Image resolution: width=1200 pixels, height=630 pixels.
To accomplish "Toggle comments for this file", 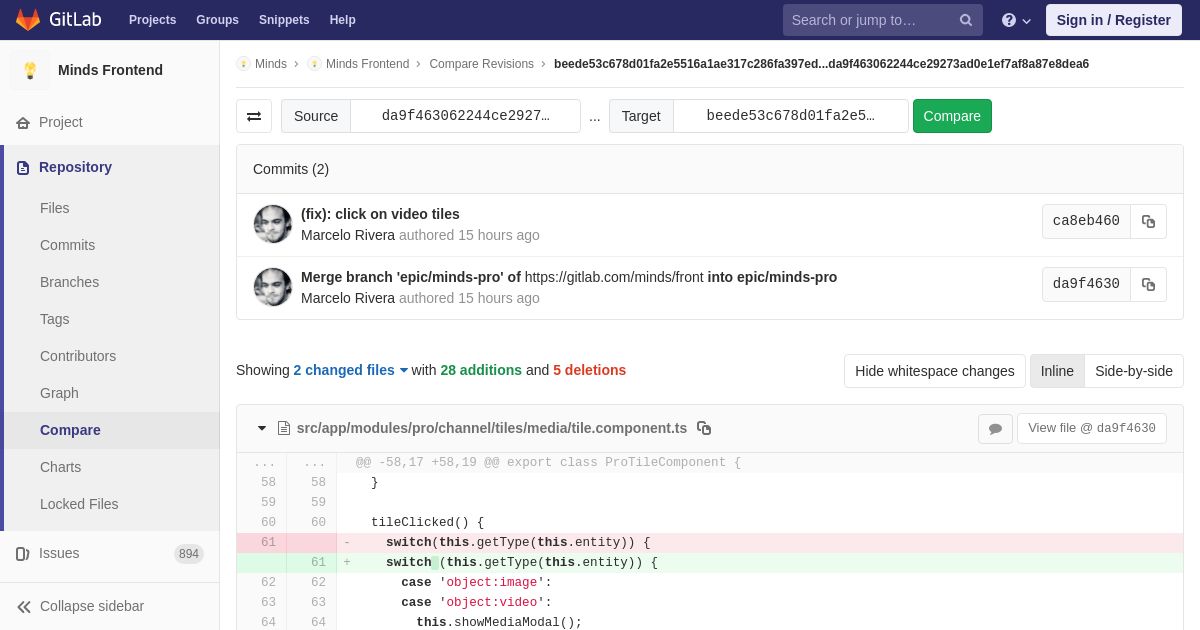I will pyautogui.click(x=995, y=429).
